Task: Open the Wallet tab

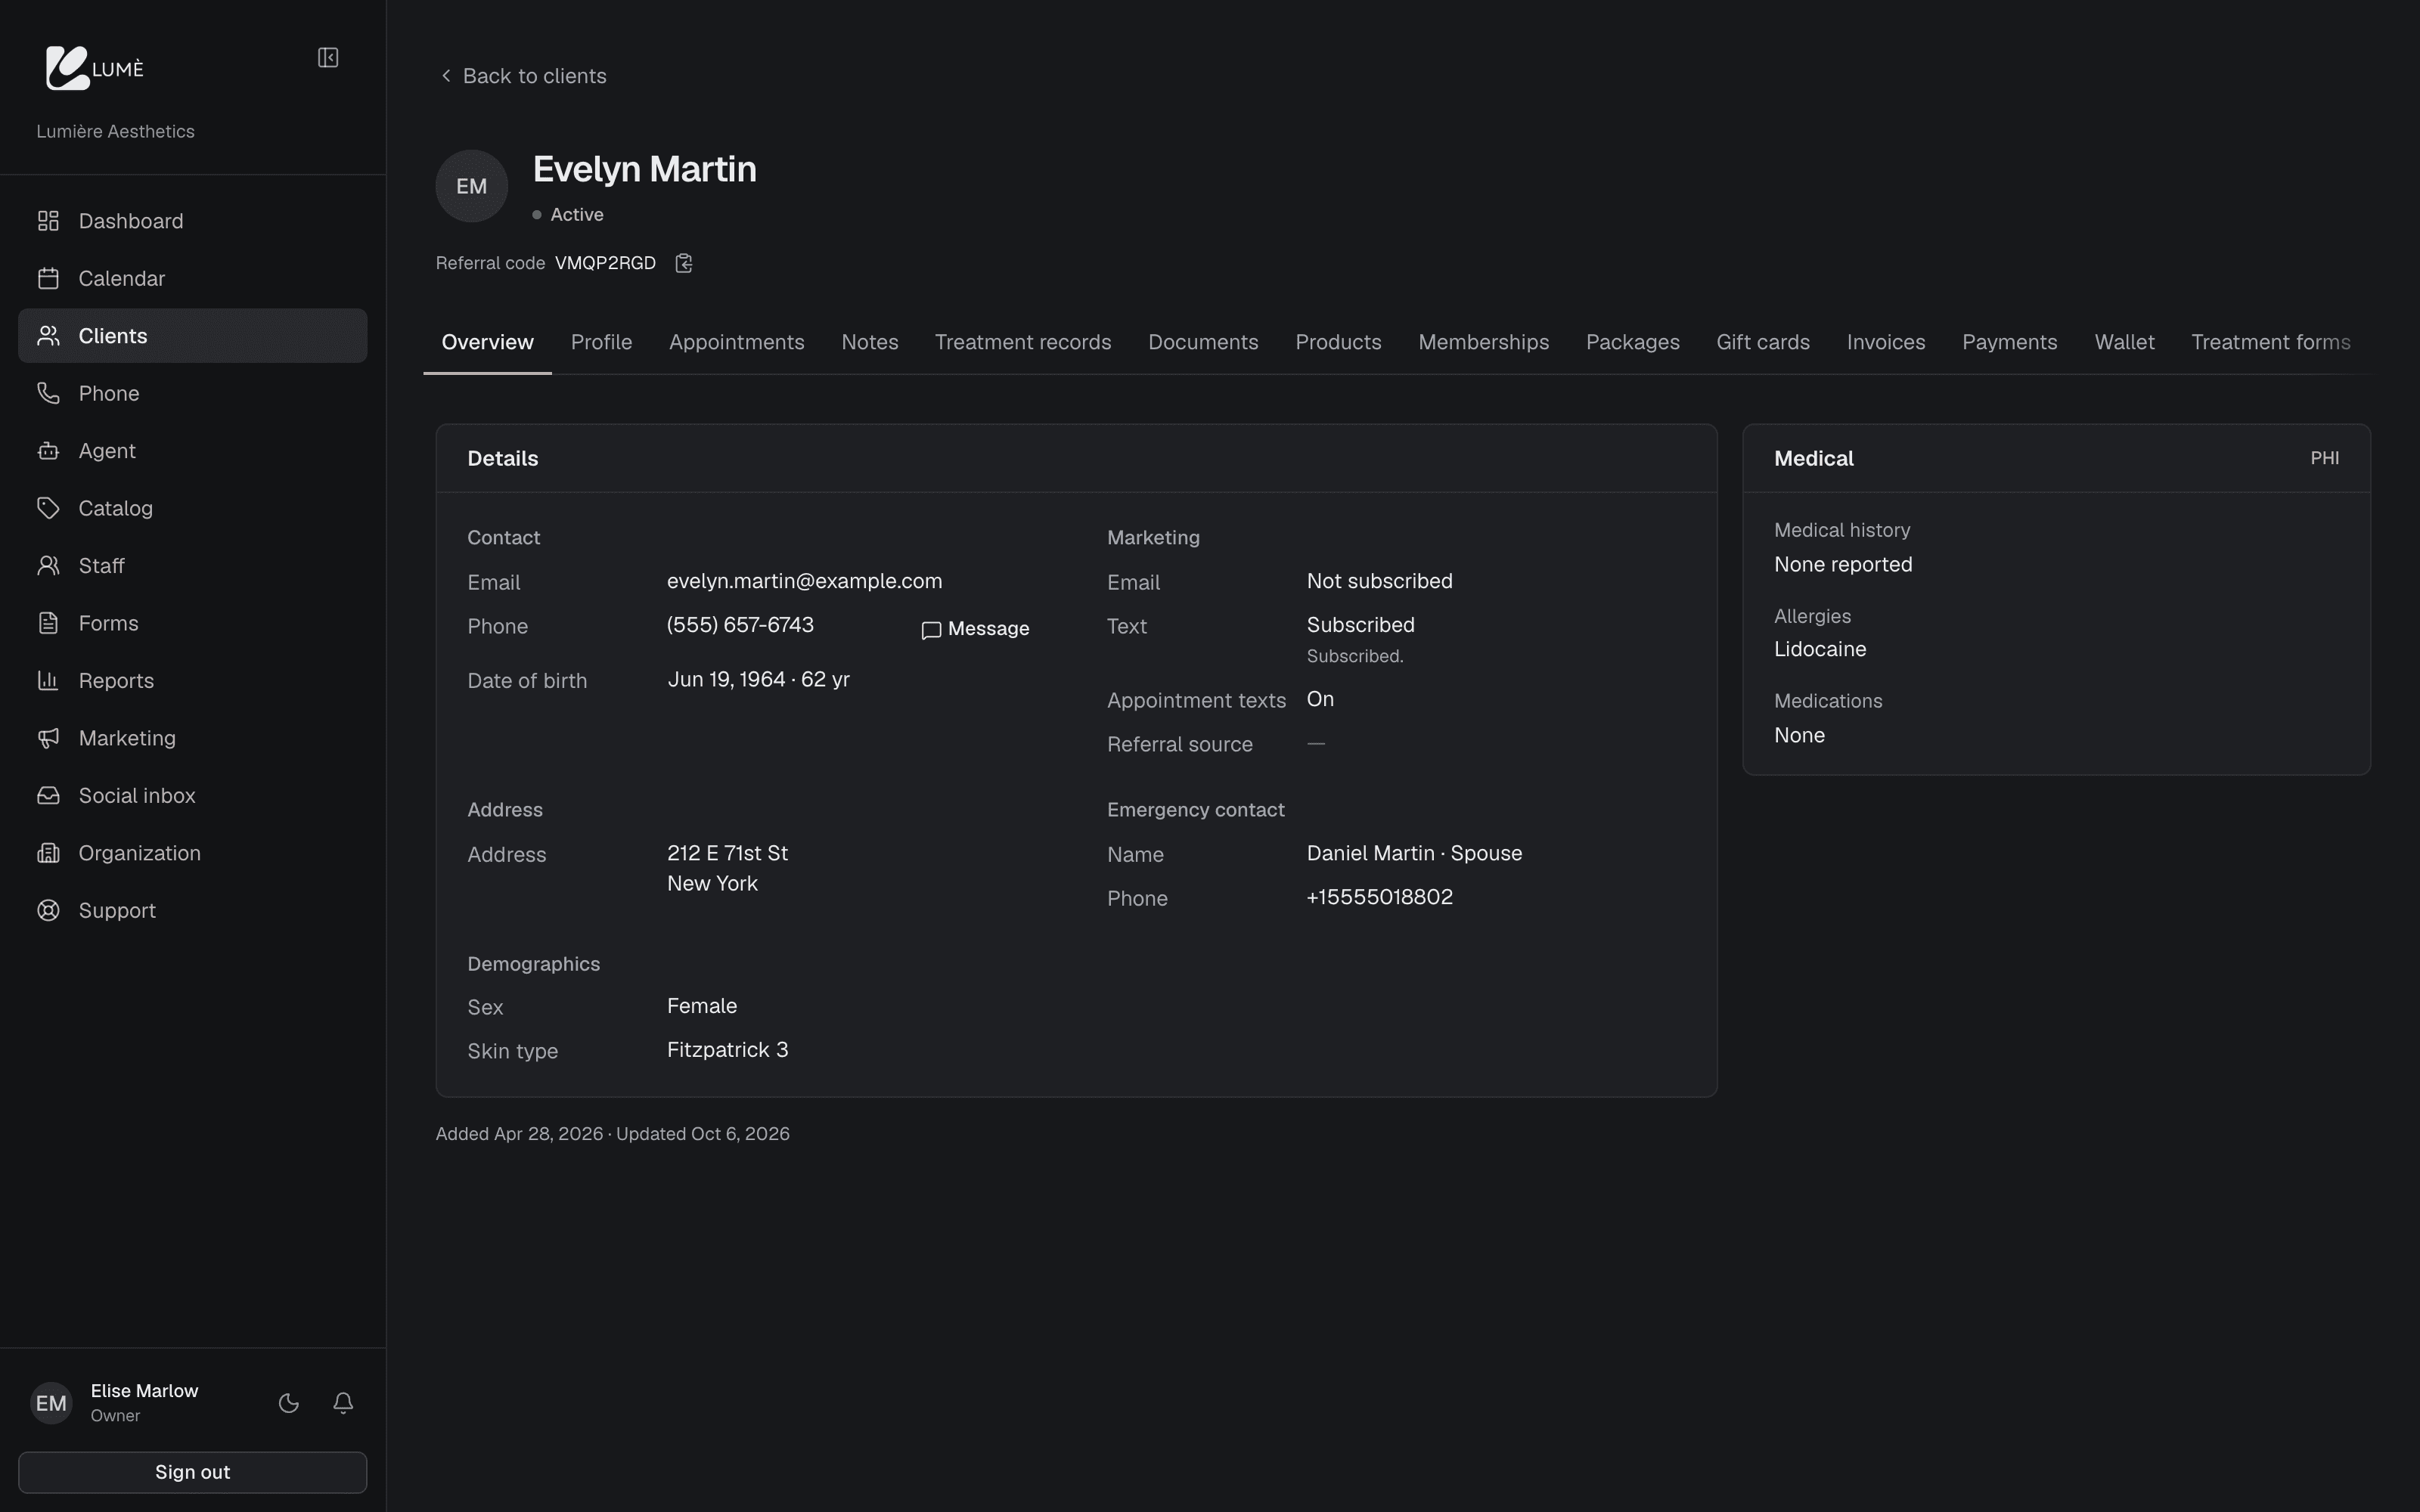Action: click(x=2125, y=342)
